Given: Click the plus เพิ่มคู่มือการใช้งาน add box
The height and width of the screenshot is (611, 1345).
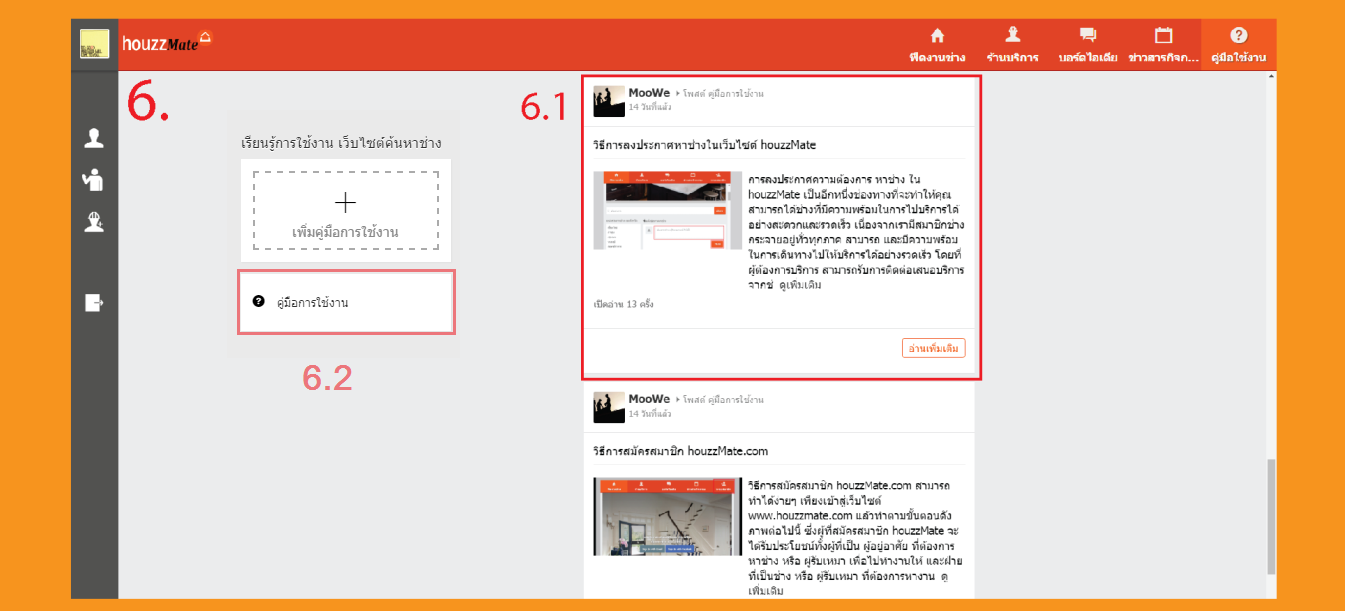Looking at the screenshot, I should point(345,211).
